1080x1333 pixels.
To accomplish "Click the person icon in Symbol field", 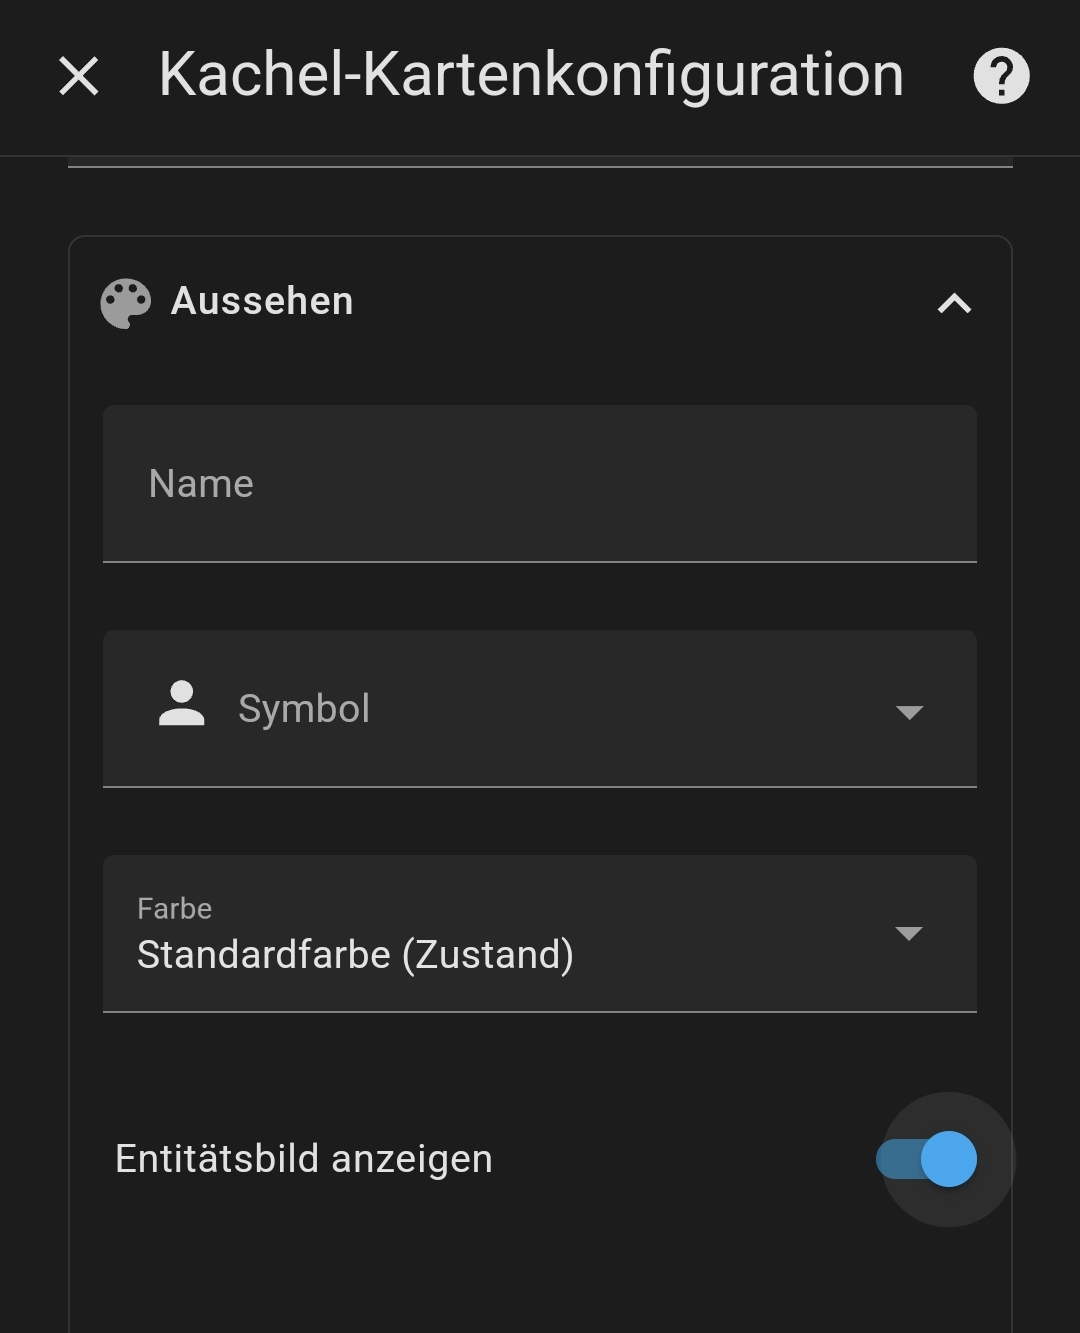I will (x=181, y=704).
